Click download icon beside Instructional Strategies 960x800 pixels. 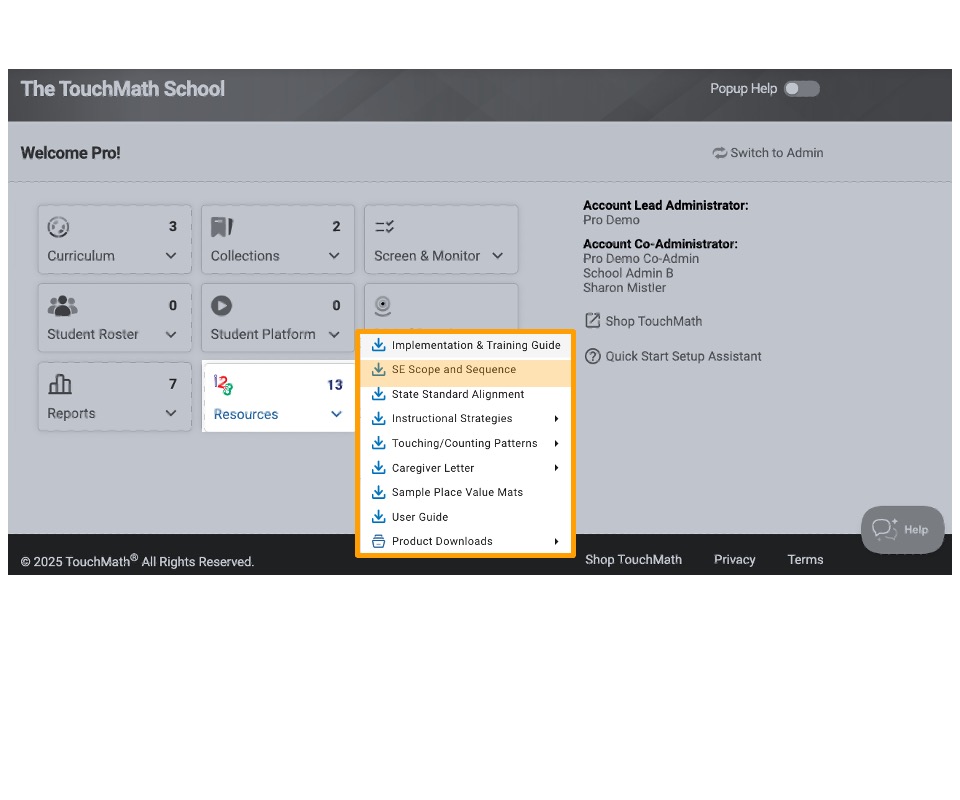click(x=379, y=419)
